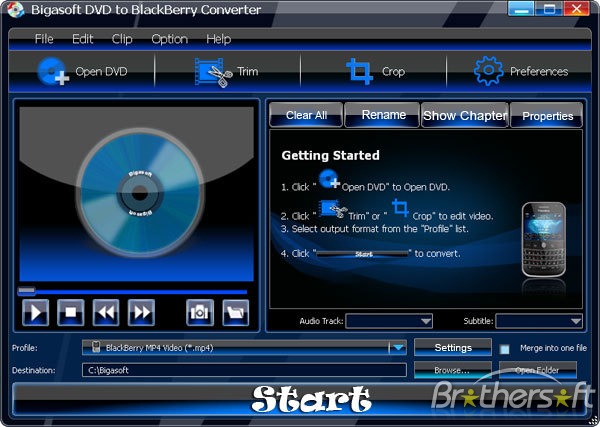Take a snapshot with camera icon
This screenshot has height=427, width=600.
pyautogui.click(x=200, y=313)
